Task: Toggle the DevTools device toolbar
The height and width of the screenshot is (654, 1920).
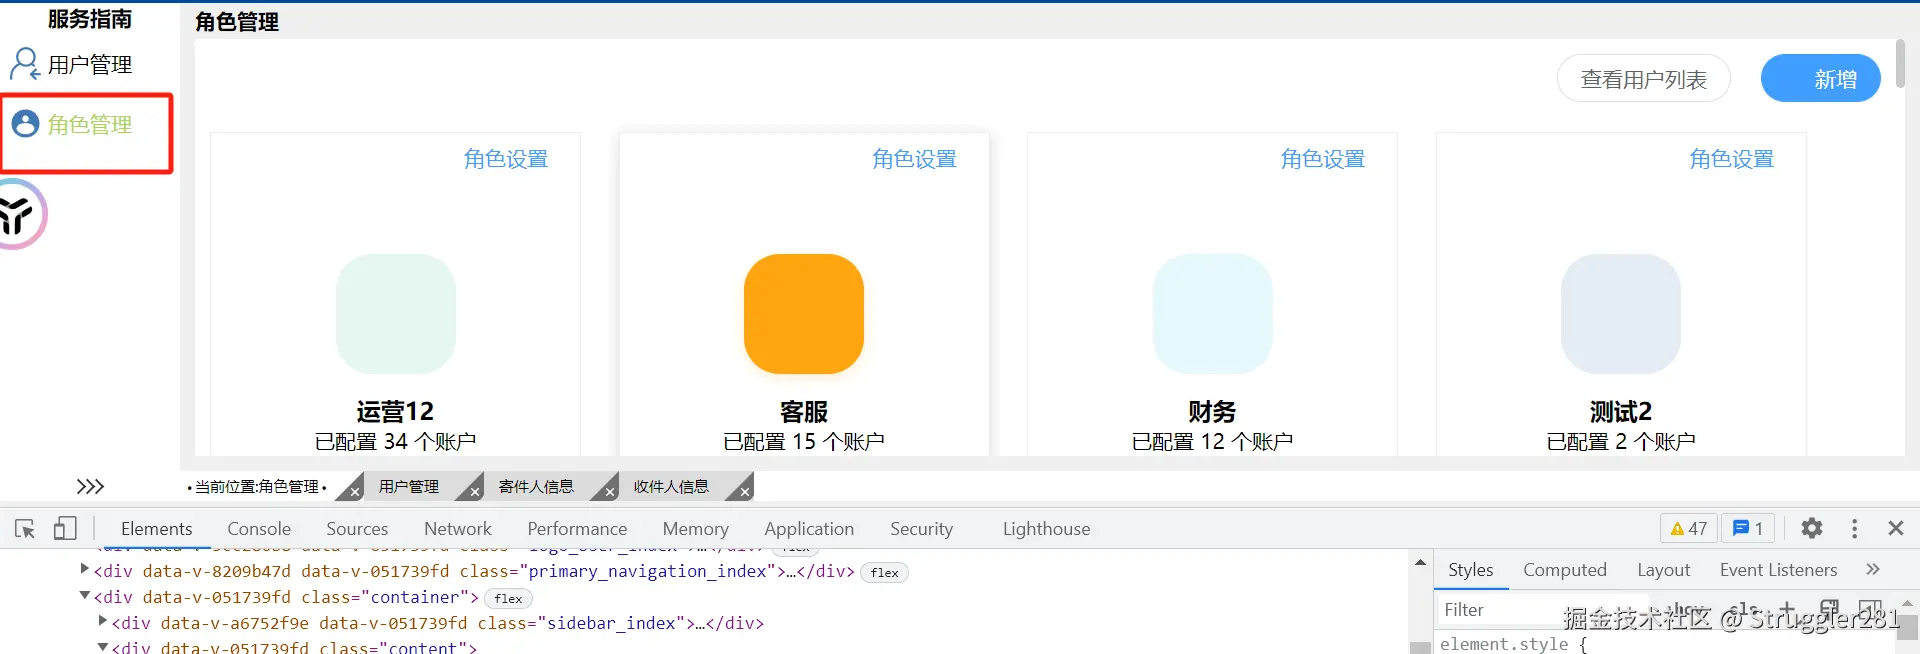Action: click(65, 528)
